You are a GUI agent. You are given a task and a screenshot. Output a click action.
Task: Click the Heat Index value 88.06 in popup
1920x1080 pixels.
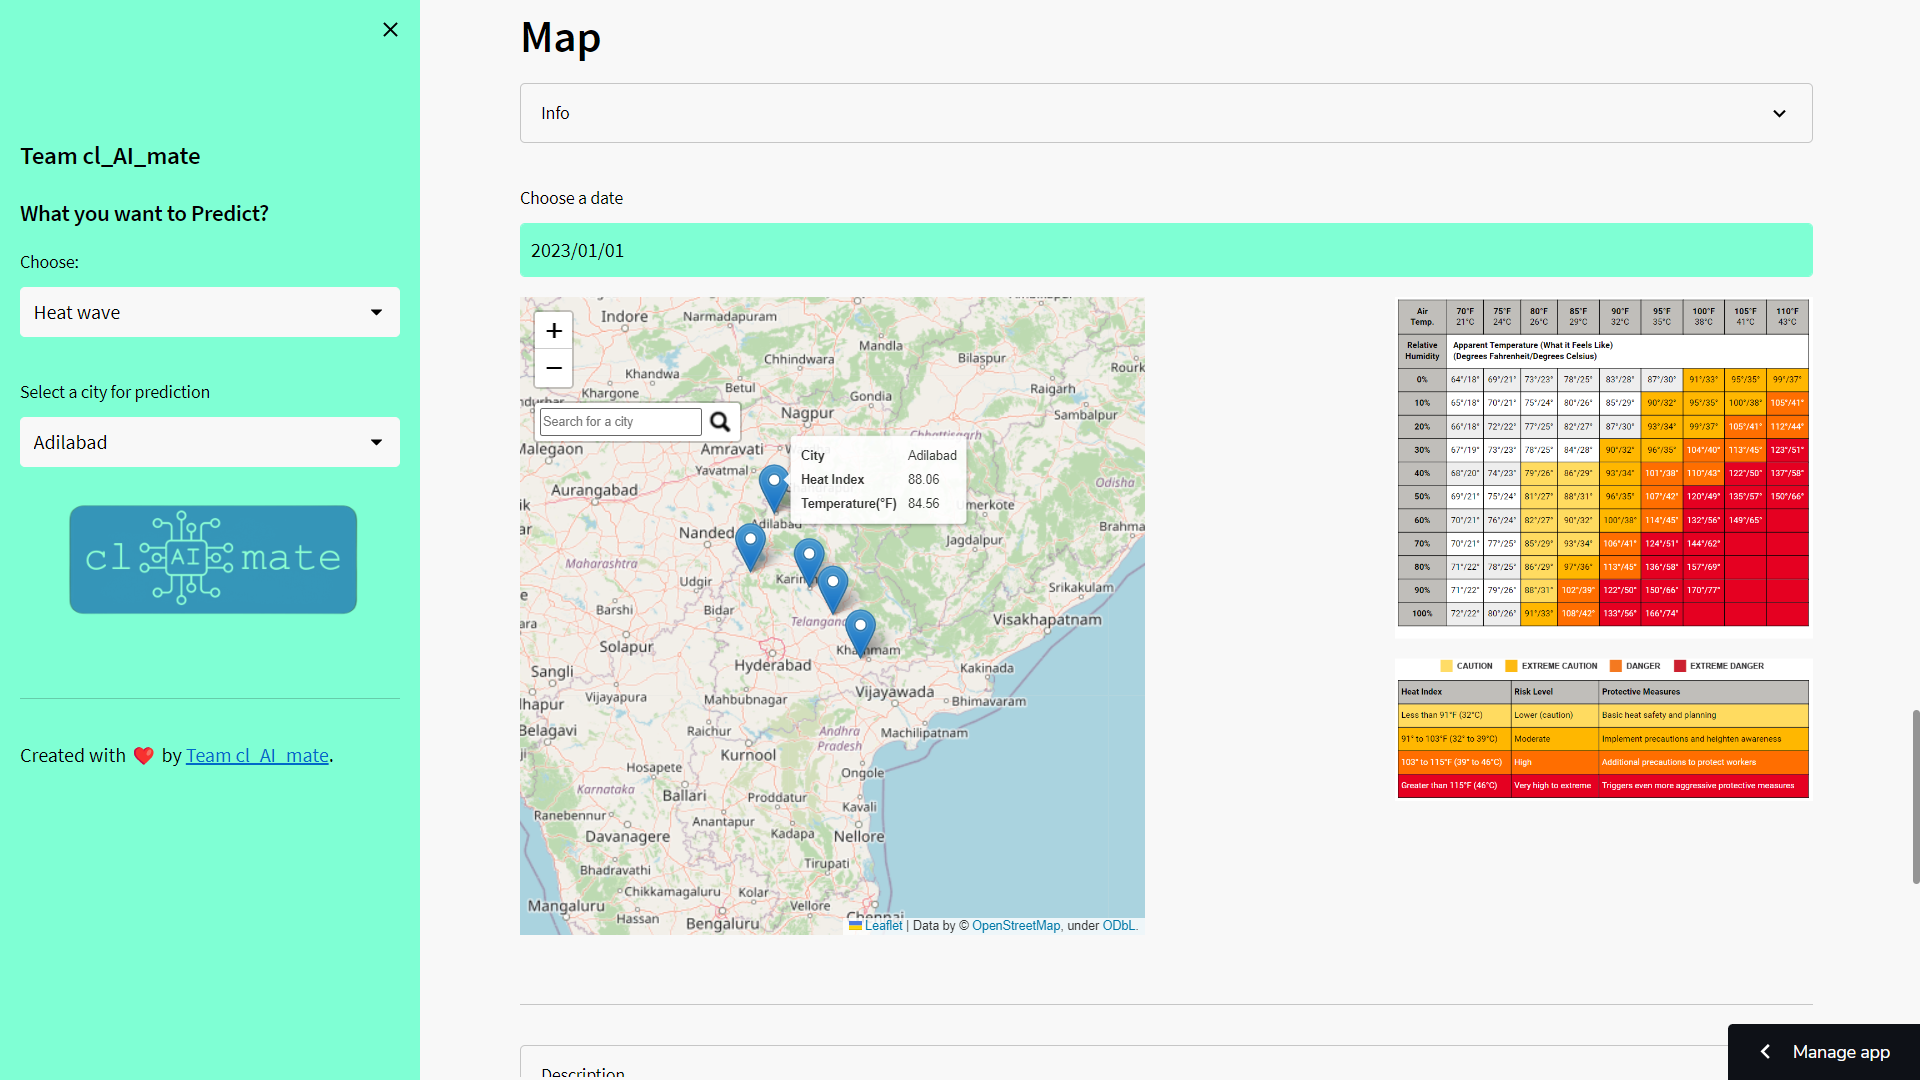coord(923,480)
